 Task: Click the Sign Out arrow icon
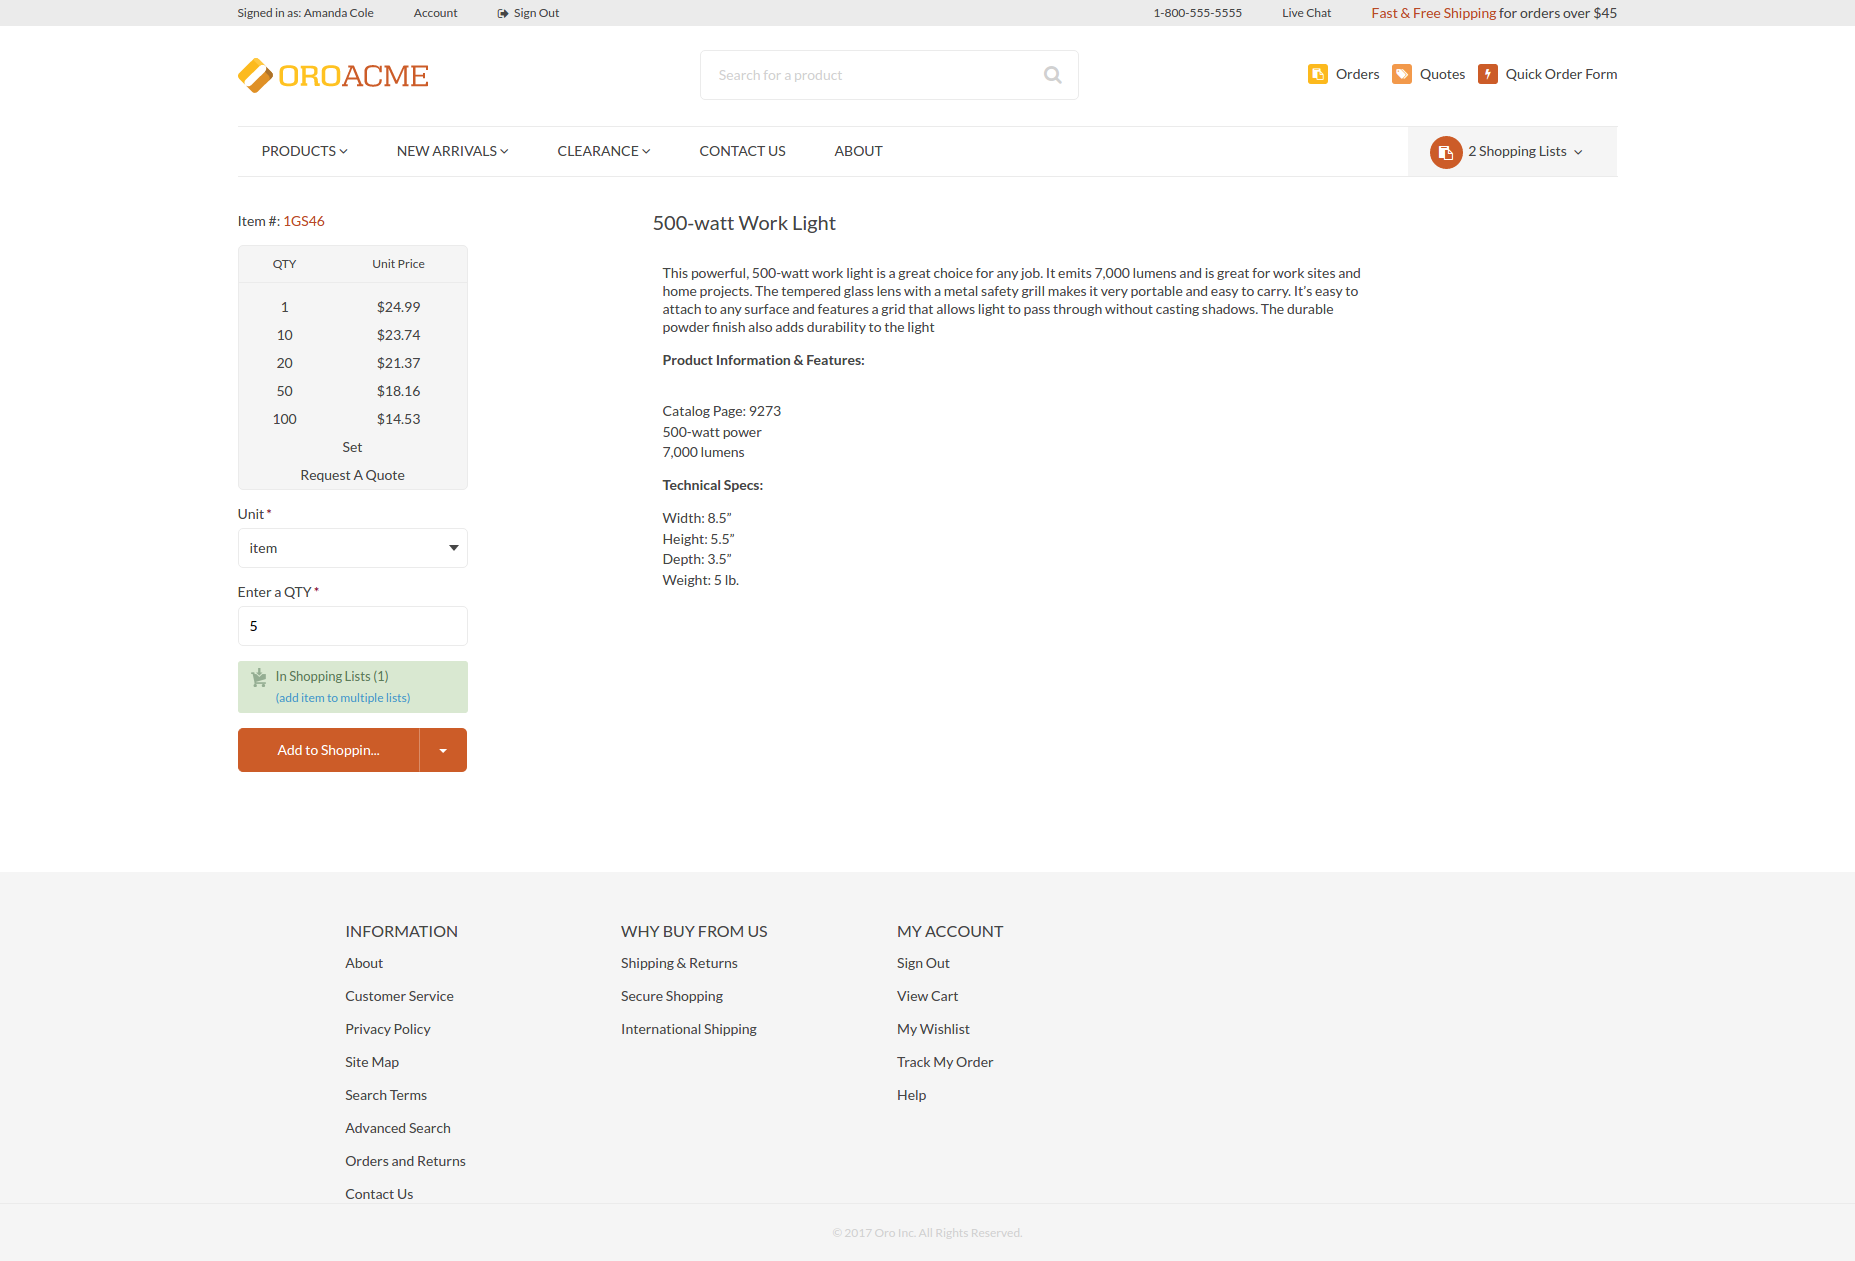point(503,13)
